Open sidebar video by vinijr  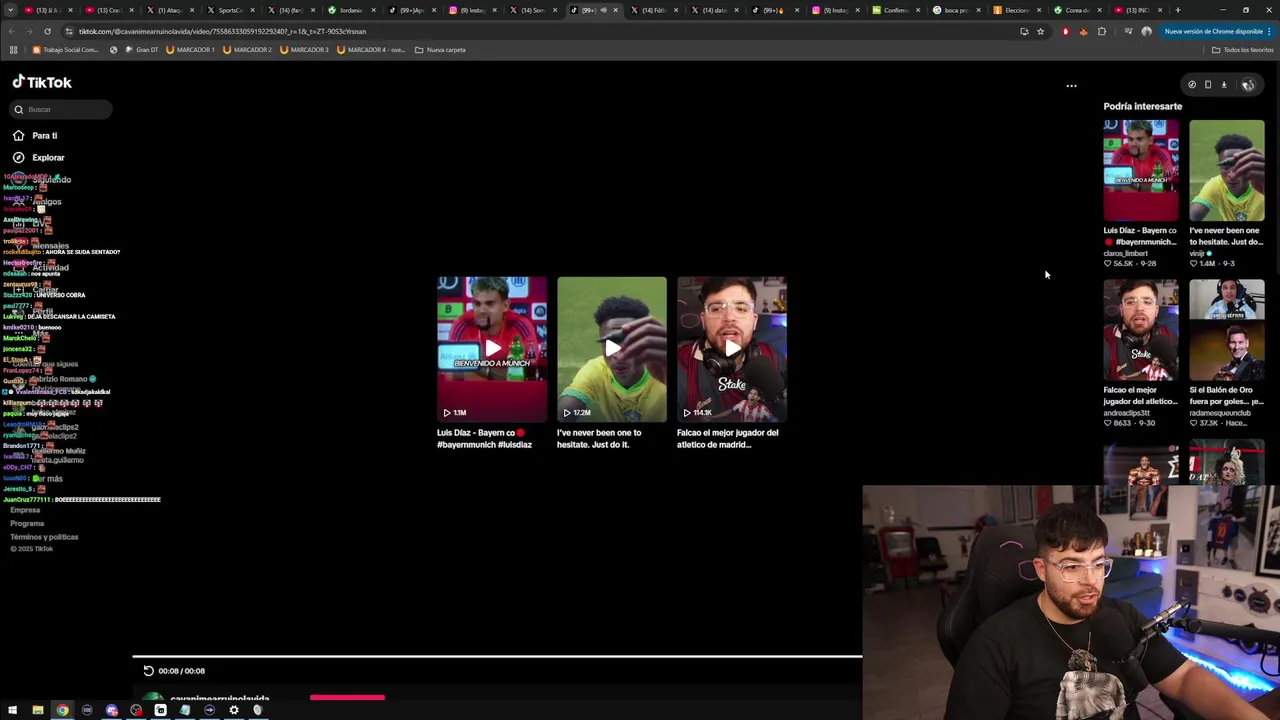1227,170
